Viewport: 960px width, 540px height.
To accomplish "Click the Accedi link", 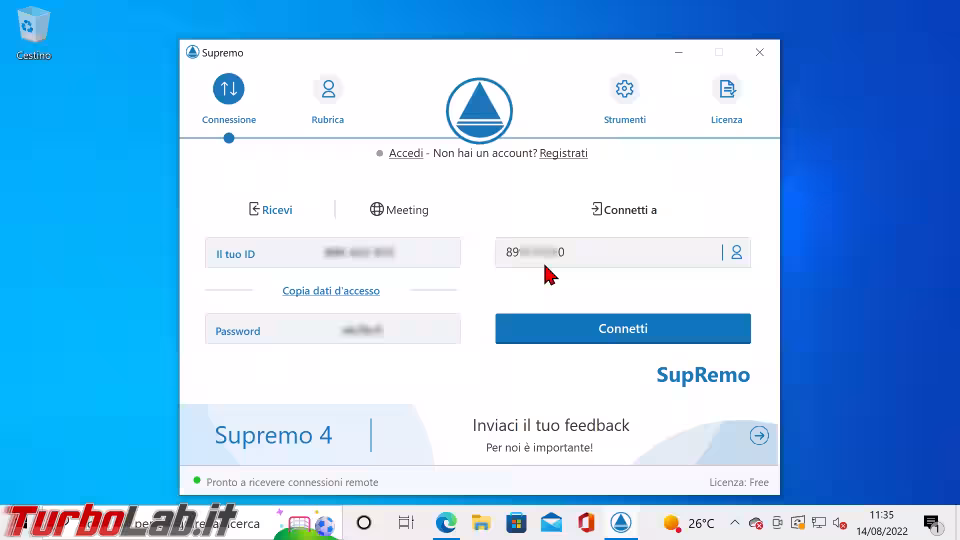I will pyautogui.click(x=406, y=153).
